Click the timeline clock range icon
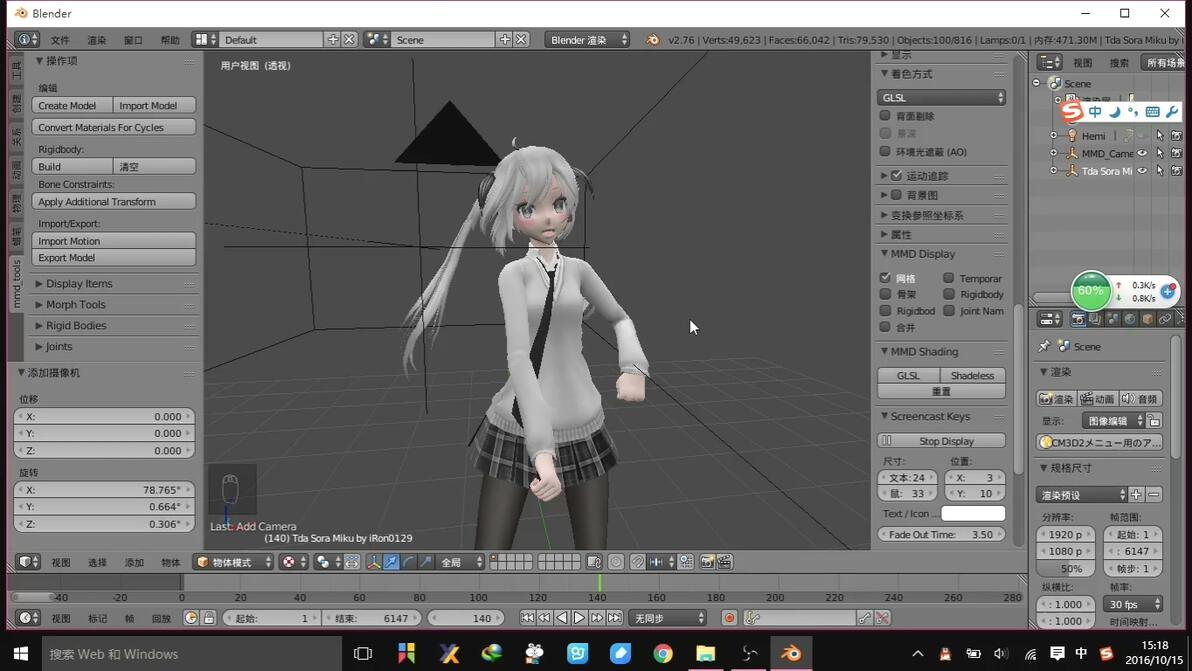The height and width of the screenshot is (671, 1192). pos(191,618)
